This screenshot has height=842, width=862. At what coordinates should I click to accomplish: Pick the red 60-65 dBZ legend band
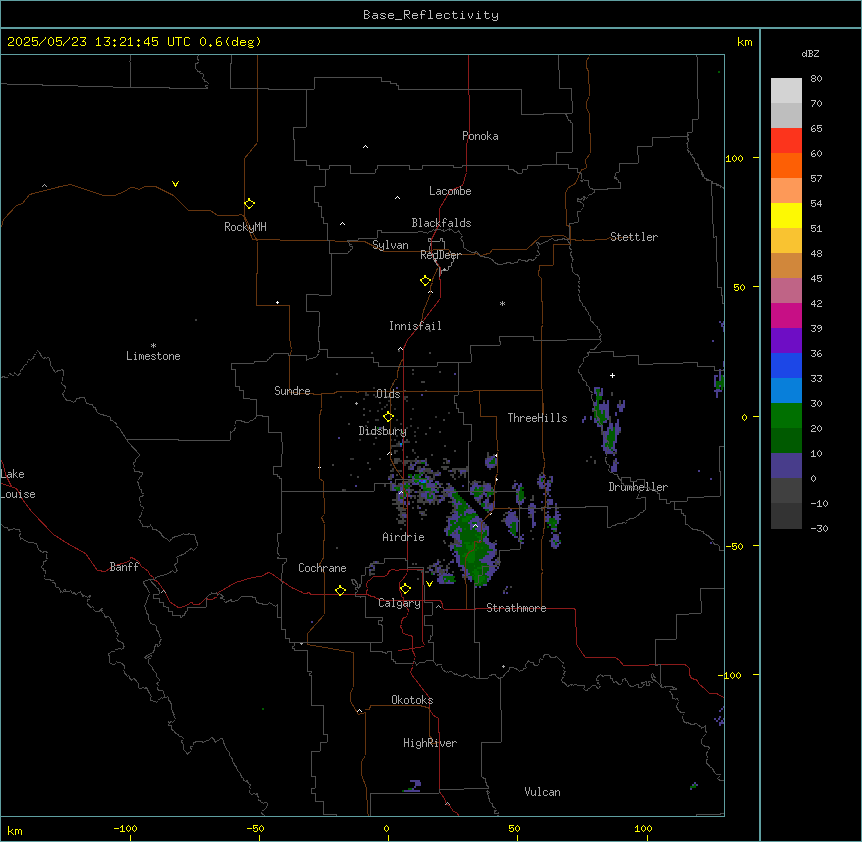click(x=786, y=141)
